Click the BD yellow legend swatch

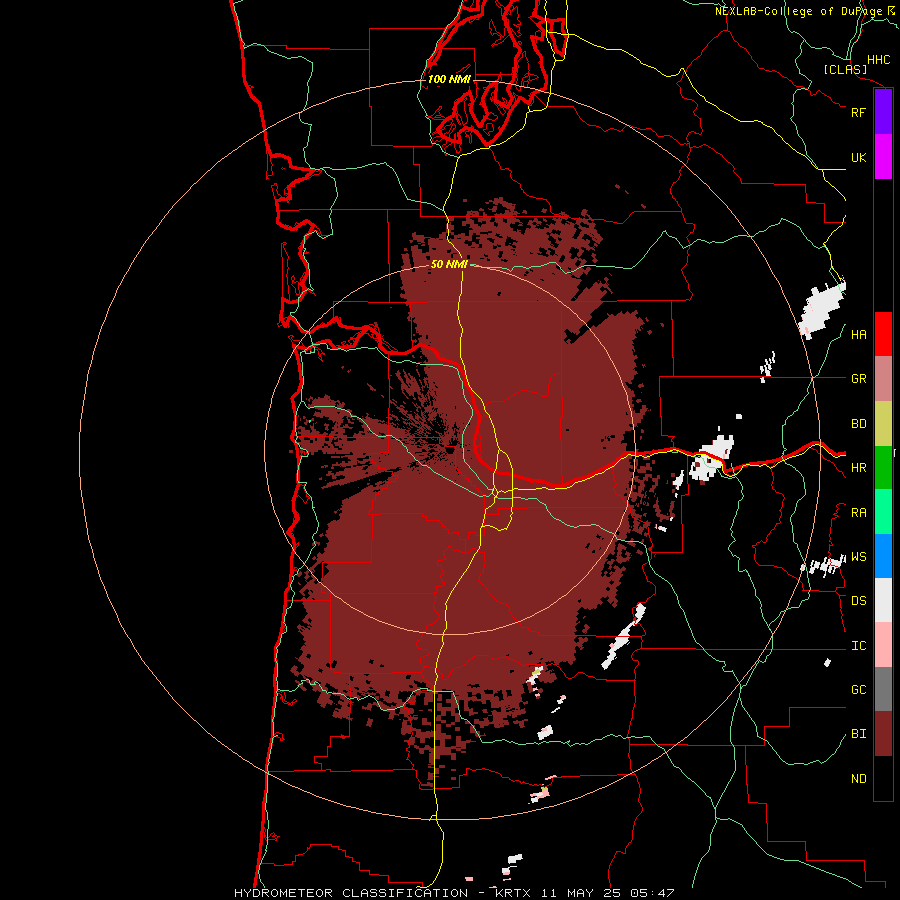[883, 424]
